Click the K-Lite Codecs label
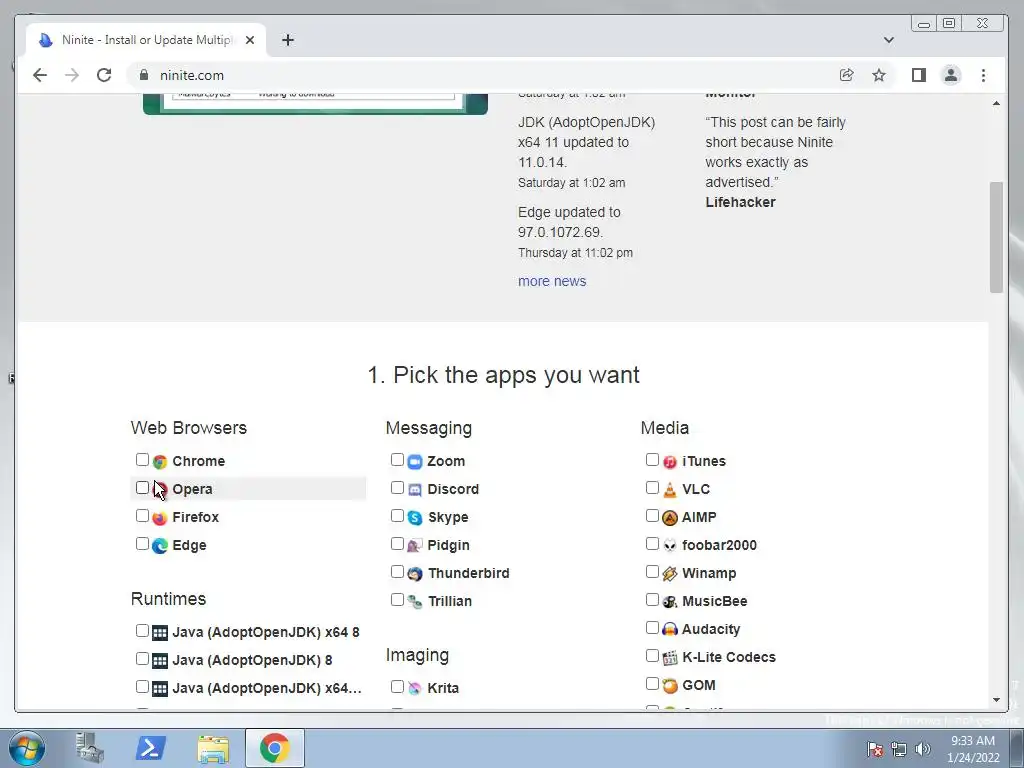The width and height of the screenshot is (1024, 768). (x=729, y=658)
